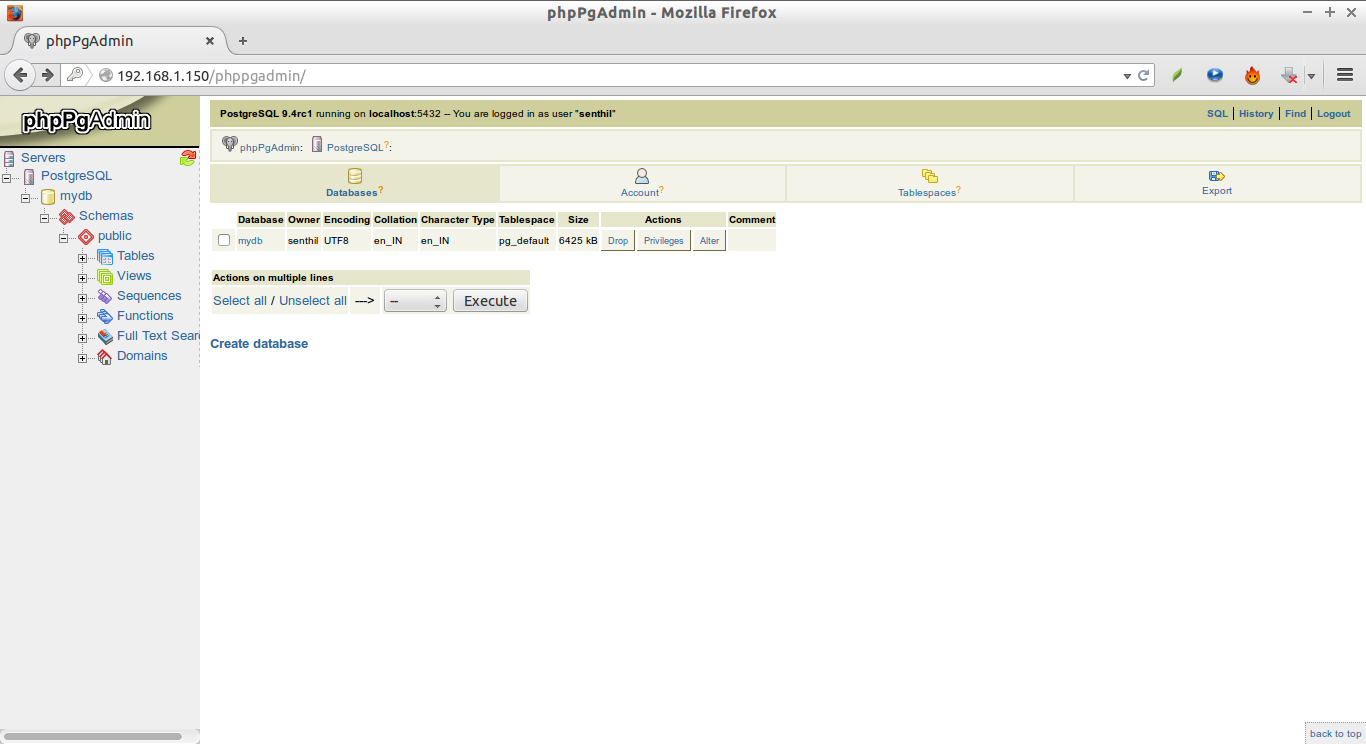This screenshot has height=744, width=1366.
Task: Collapse the mydb tree node
Action: click(x=26, y=197)
